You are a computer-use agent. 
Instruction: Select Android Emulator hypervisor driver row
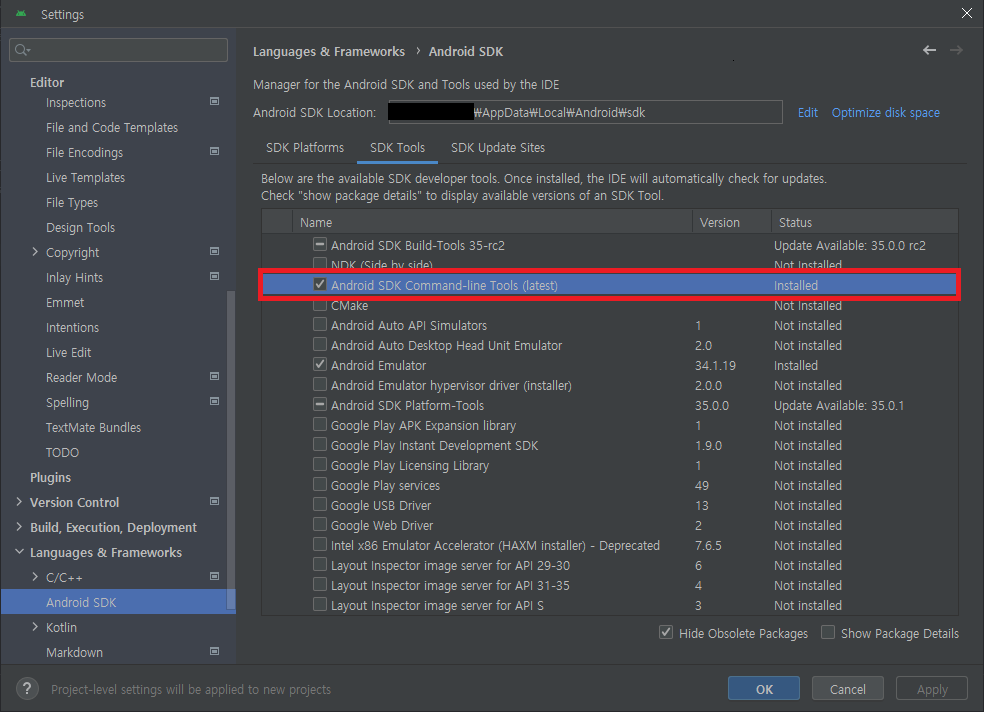click(610, 385)
